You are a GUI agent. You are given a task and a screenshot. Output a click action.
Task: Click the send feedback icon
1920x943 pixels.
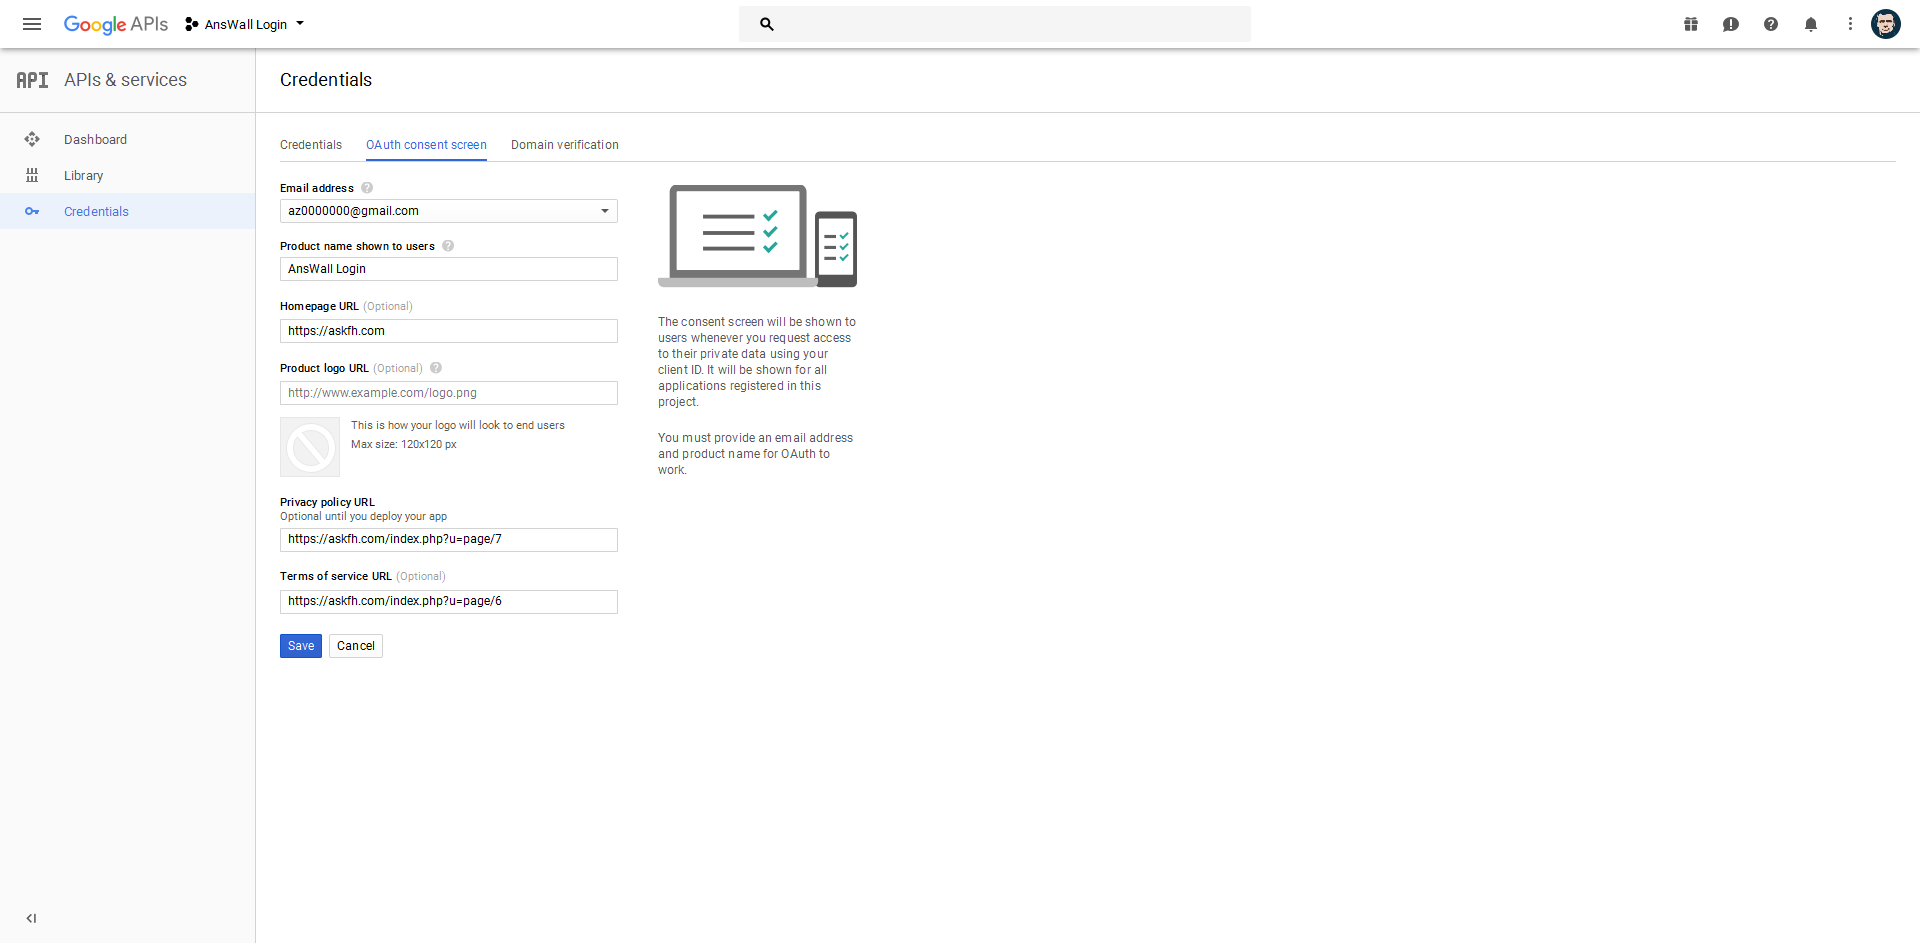(x=1731, y=24)
